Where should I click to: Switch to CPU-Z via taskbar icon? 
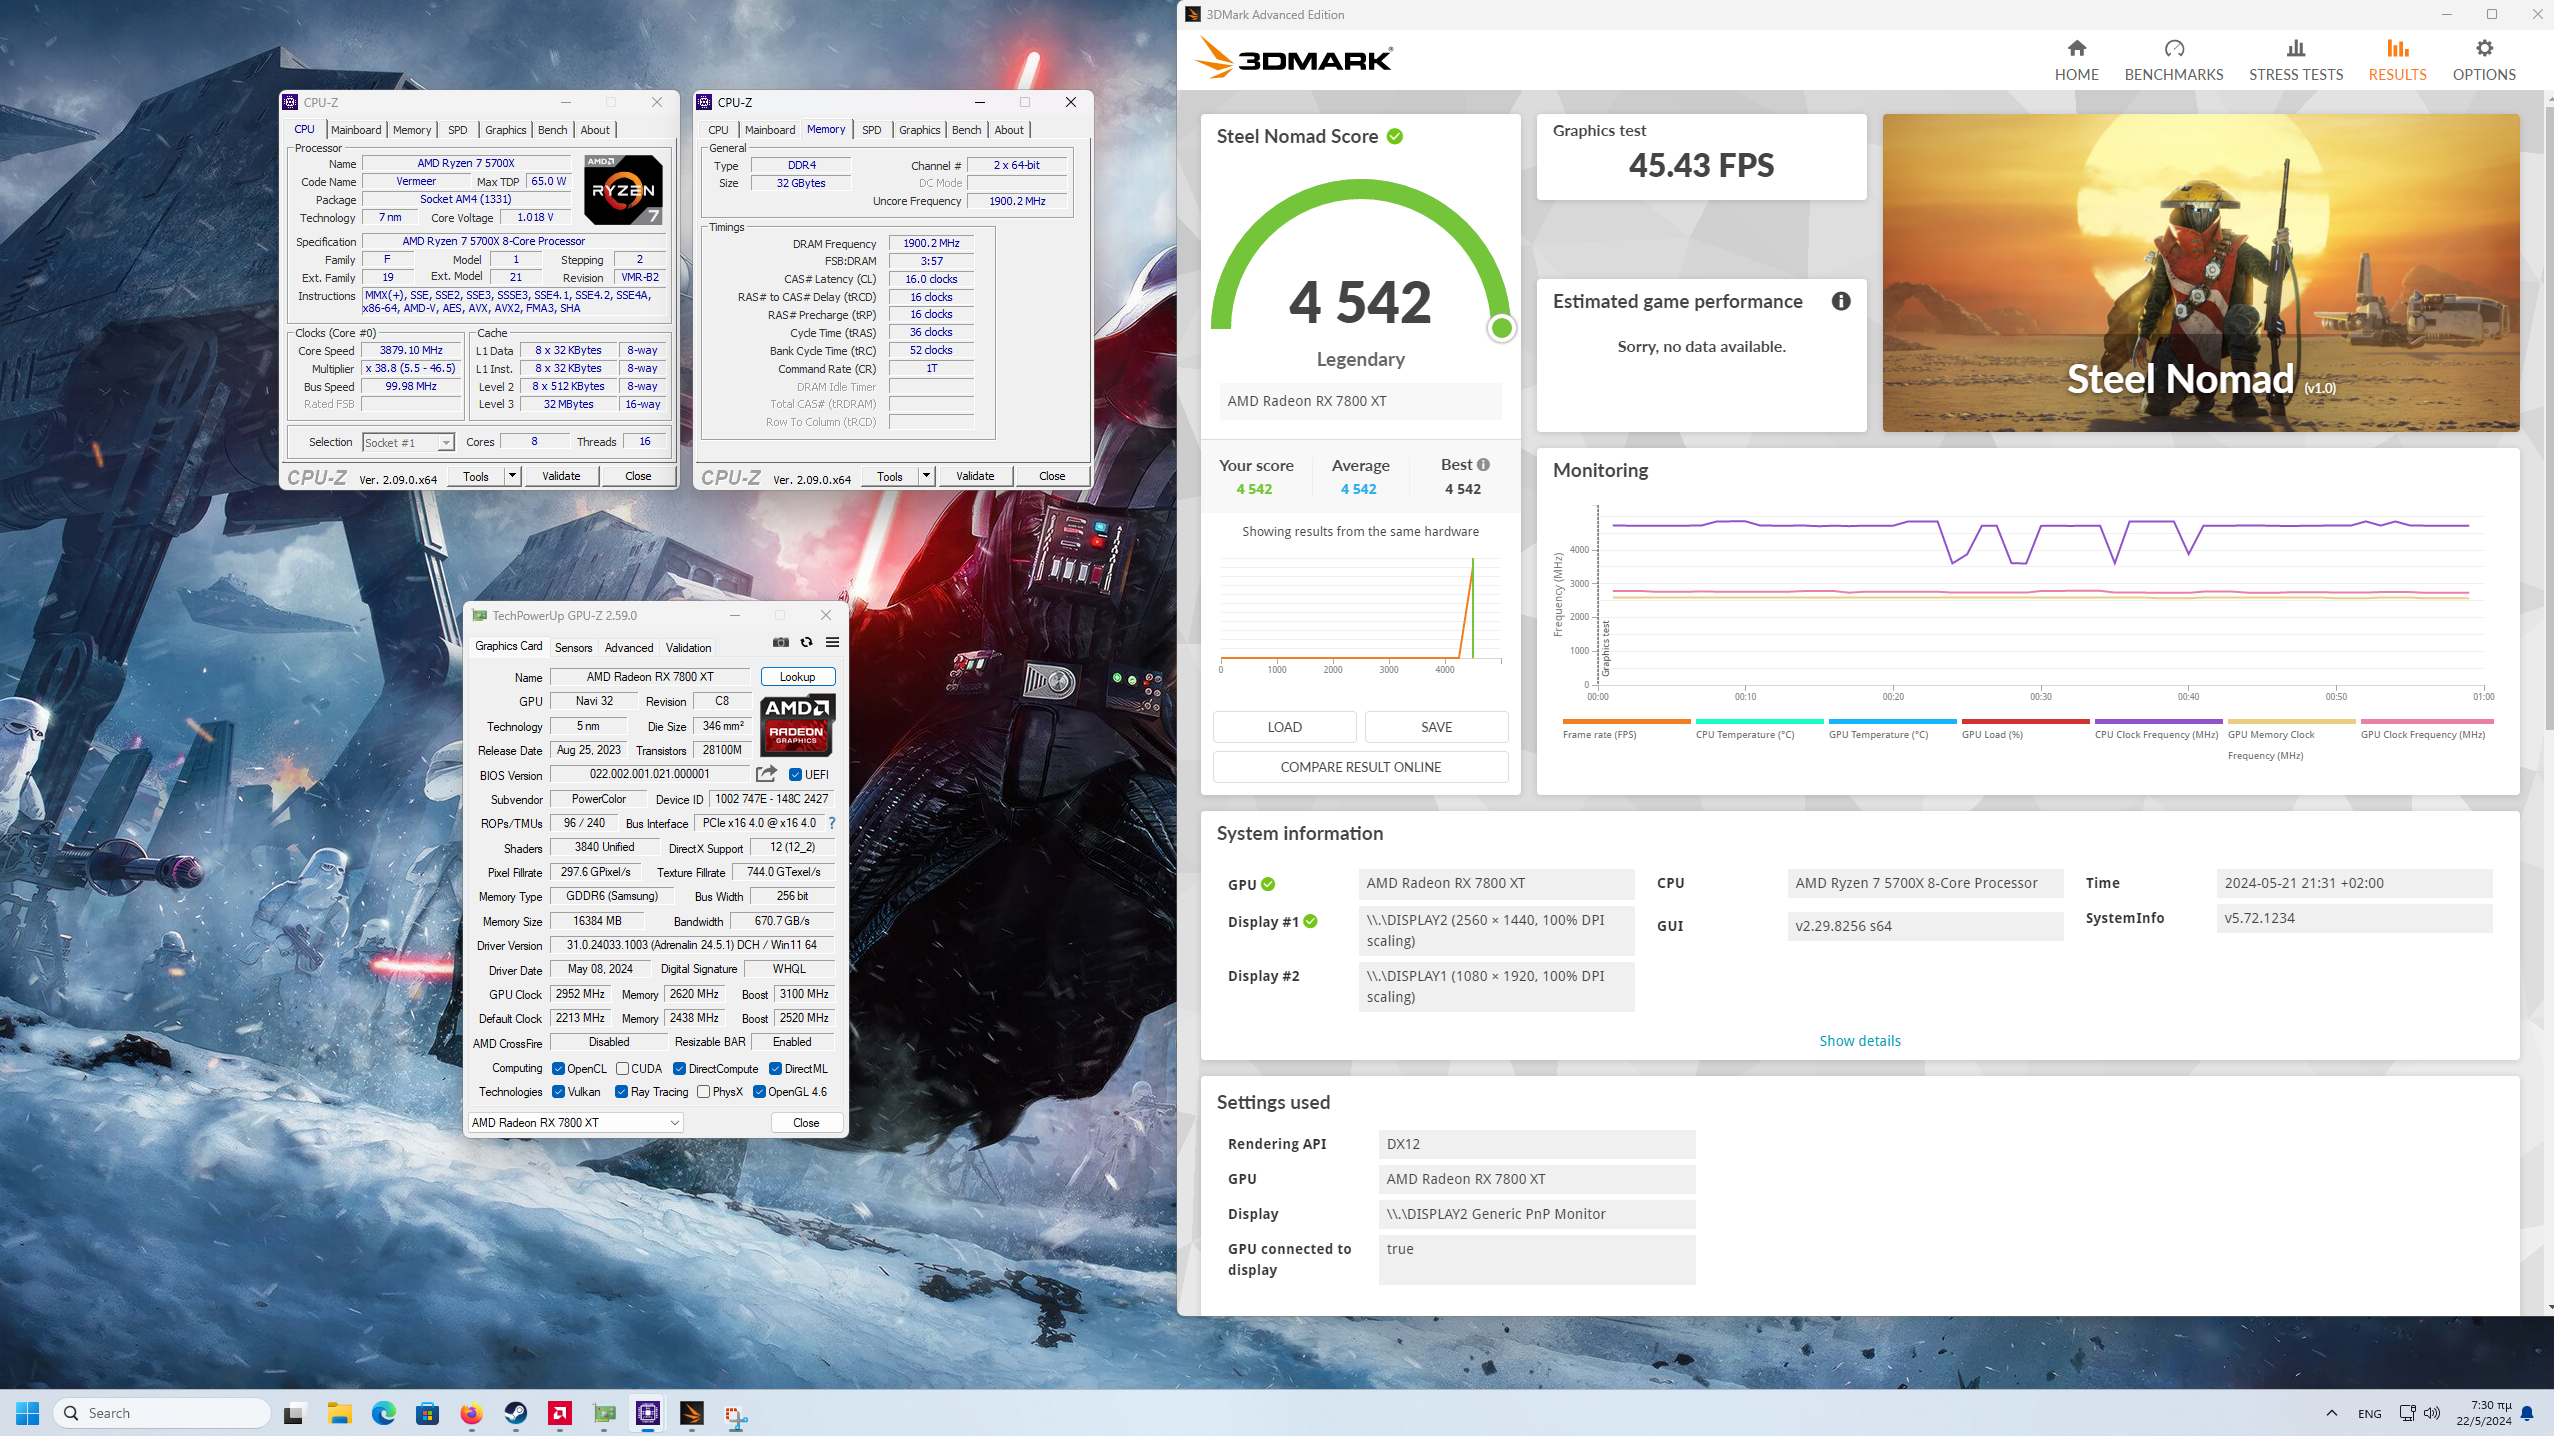pos(648,1413)
